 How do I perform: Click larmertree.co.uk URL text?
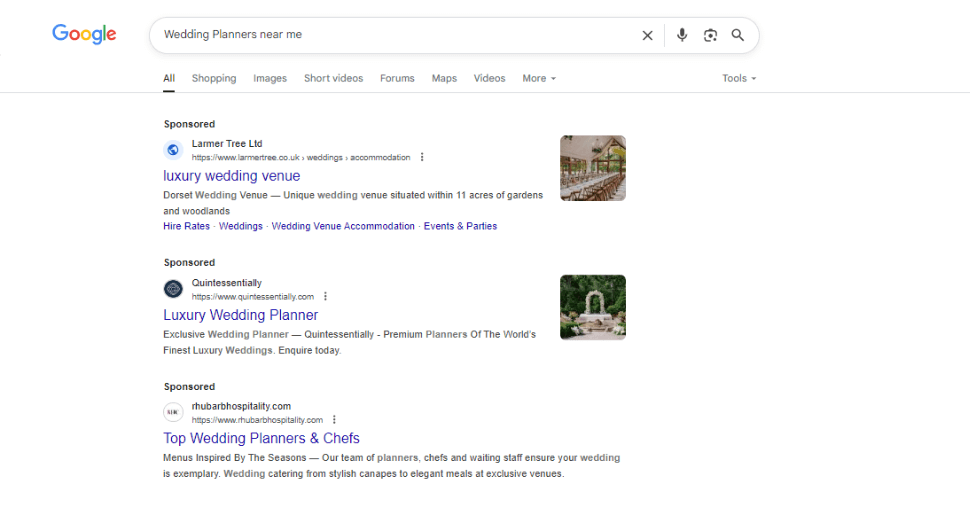301,158
